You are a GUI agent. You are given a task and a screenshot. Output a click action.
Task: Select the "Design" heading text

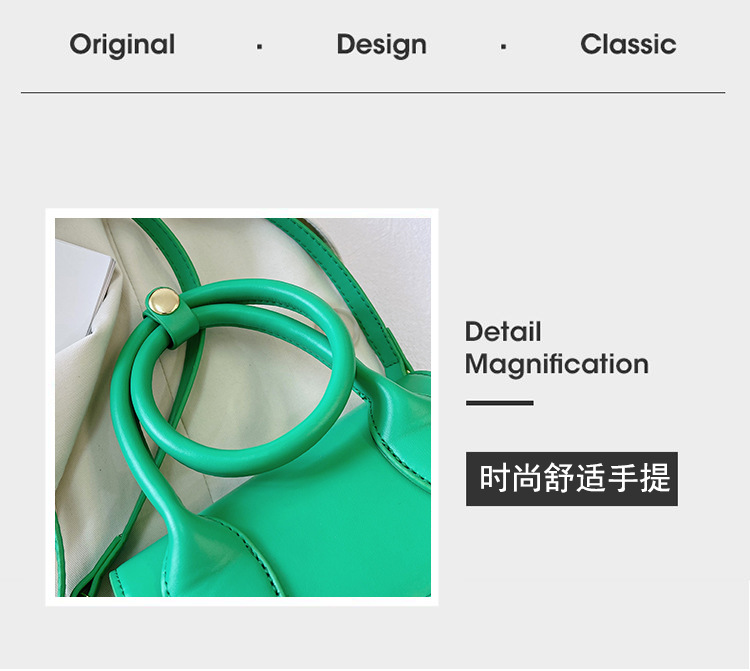pyautogui.click(x=381, y=45)
